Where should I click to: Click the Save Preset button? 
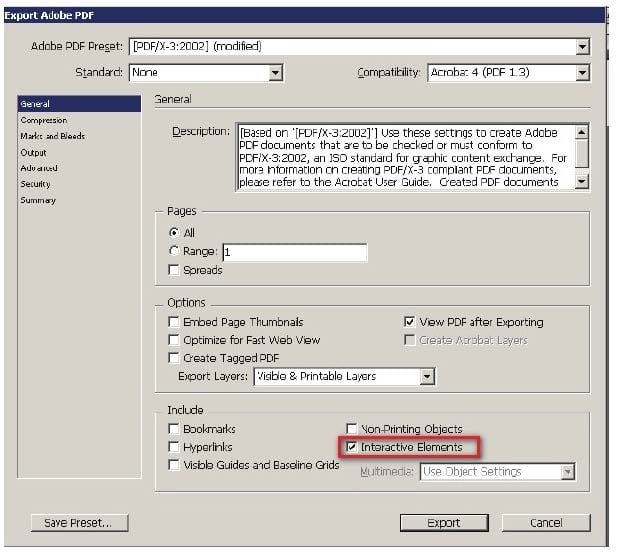coord(79,523)
